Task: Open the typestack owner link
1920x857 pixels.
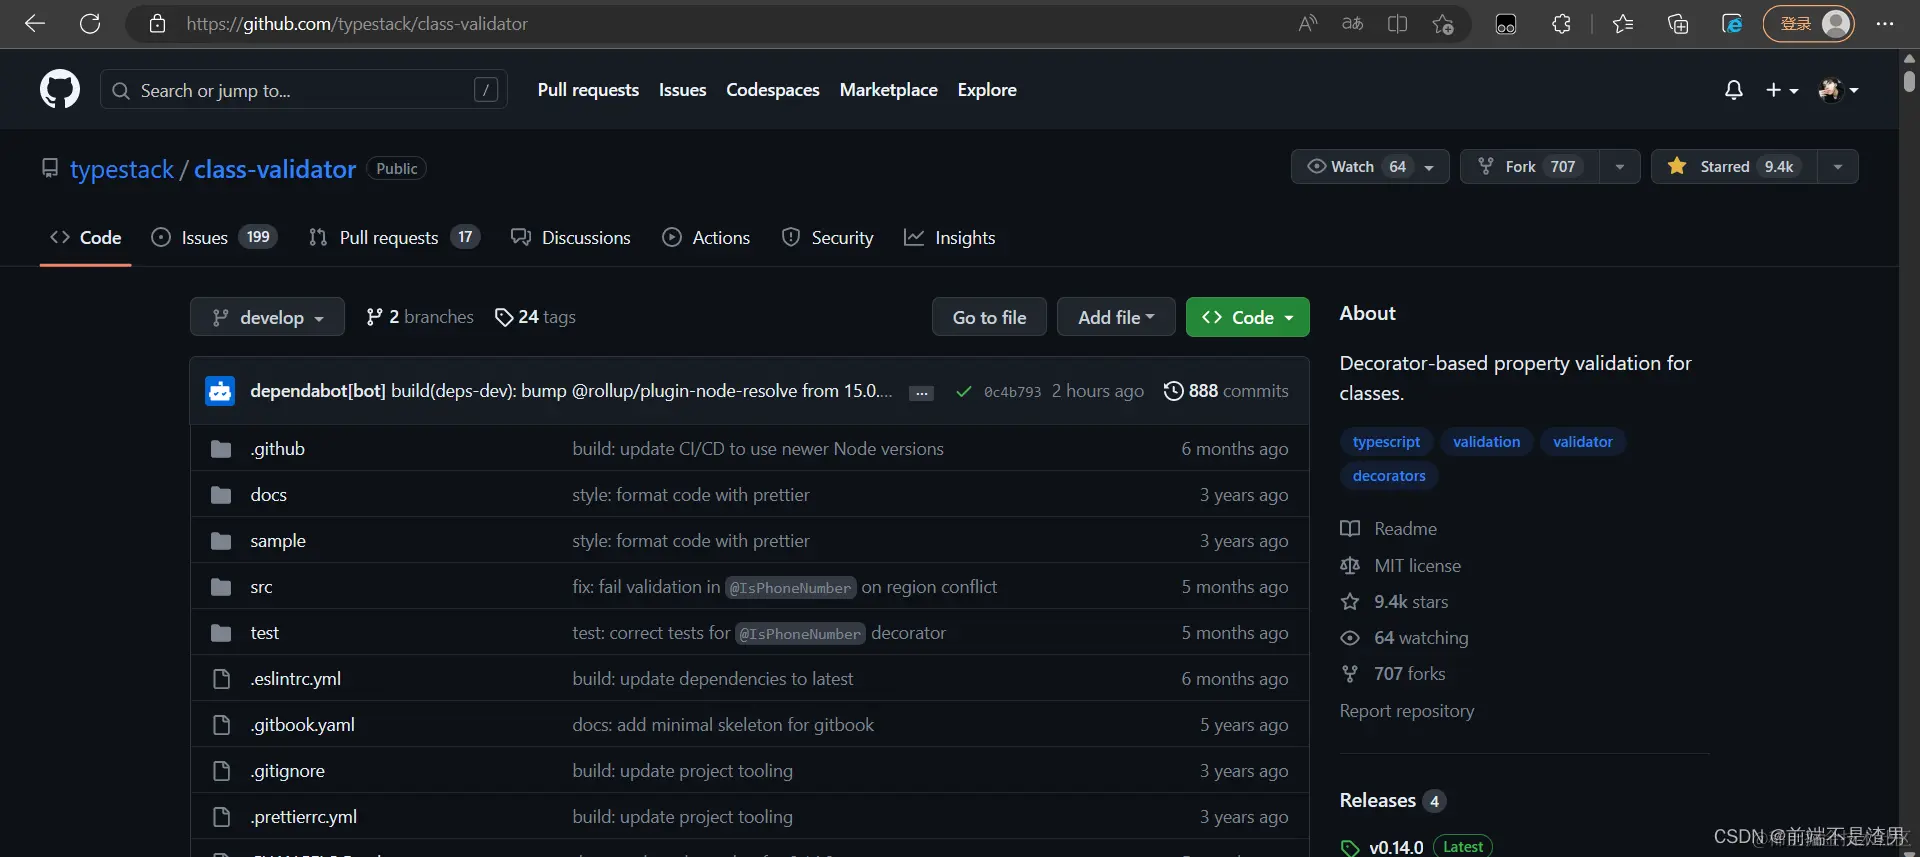Action: [x=122, y=169]
